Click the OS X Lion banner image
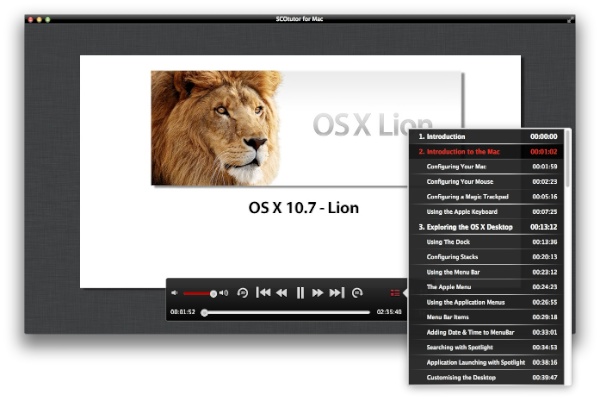Viewport: 600px width, 404px height. [307, 128]
